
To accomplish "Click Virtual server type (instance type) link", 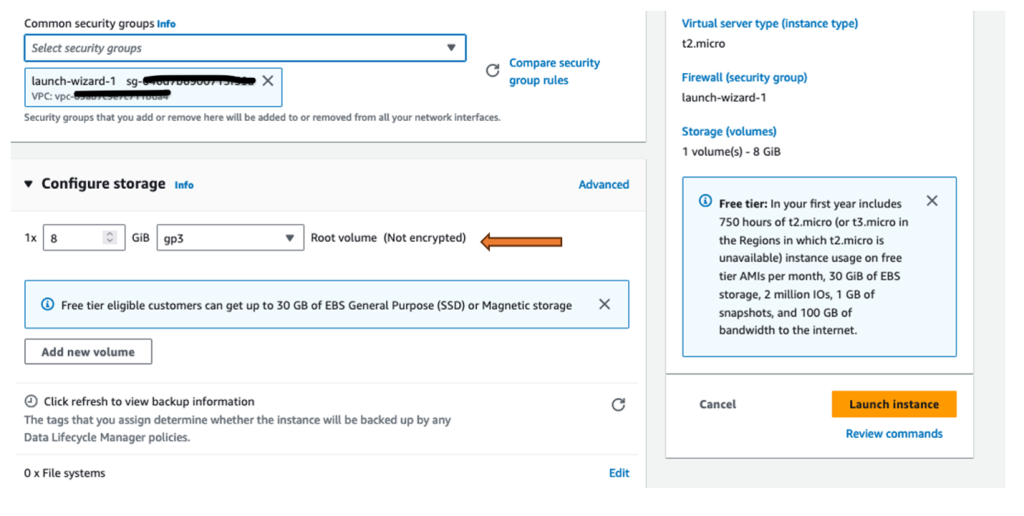I will (x=770, y=24).
